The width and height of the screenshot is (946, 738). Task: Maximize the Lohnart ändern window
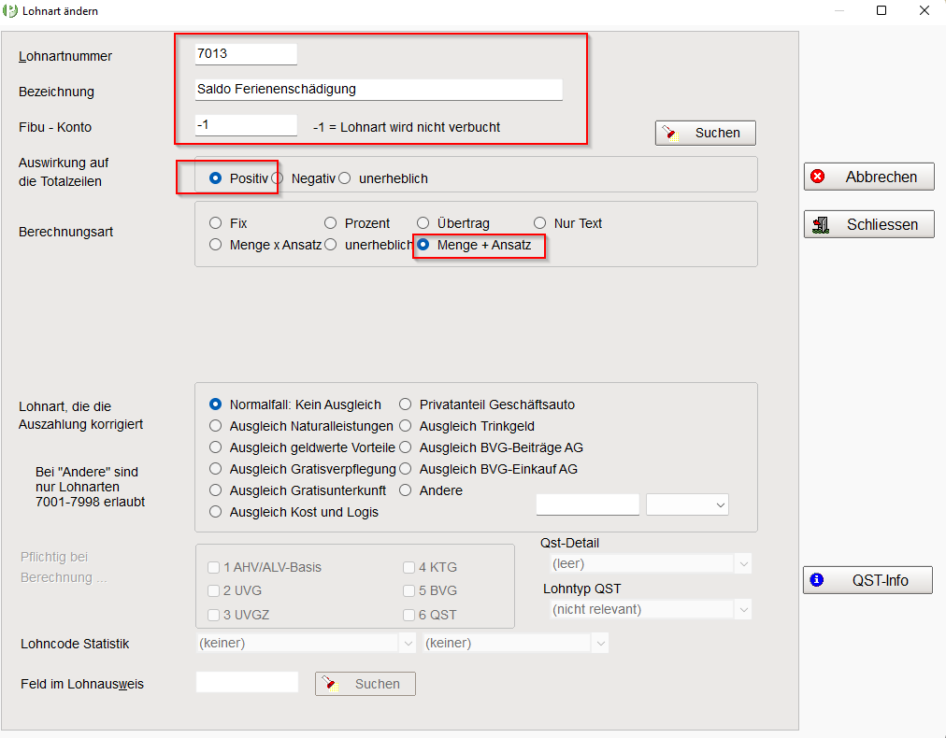tap(881, 11)
